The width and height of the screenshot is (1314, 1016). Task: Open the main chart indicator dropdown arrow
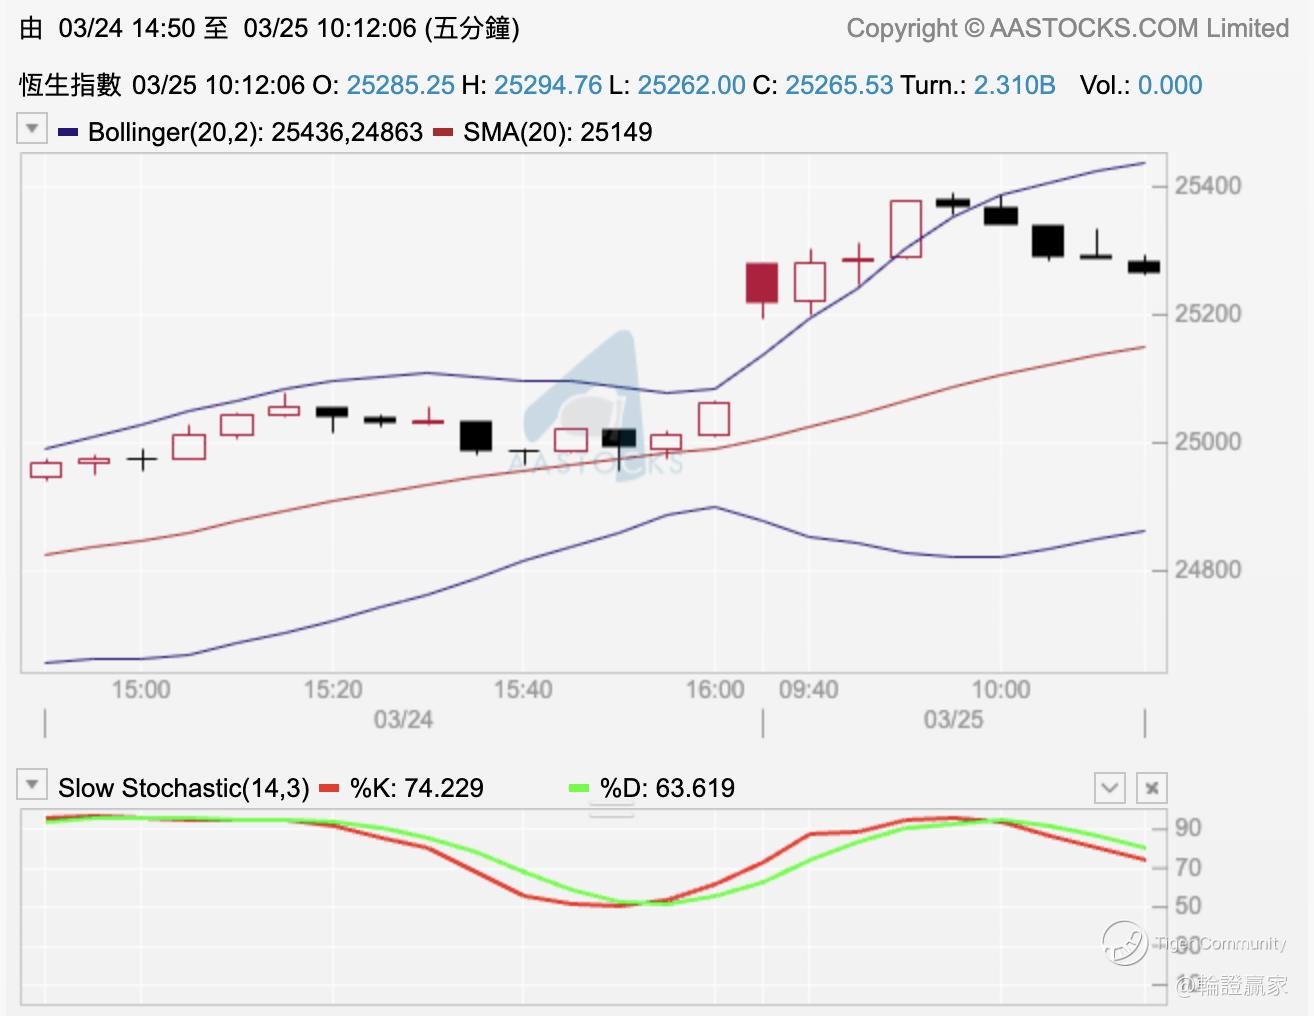point(32,129)
